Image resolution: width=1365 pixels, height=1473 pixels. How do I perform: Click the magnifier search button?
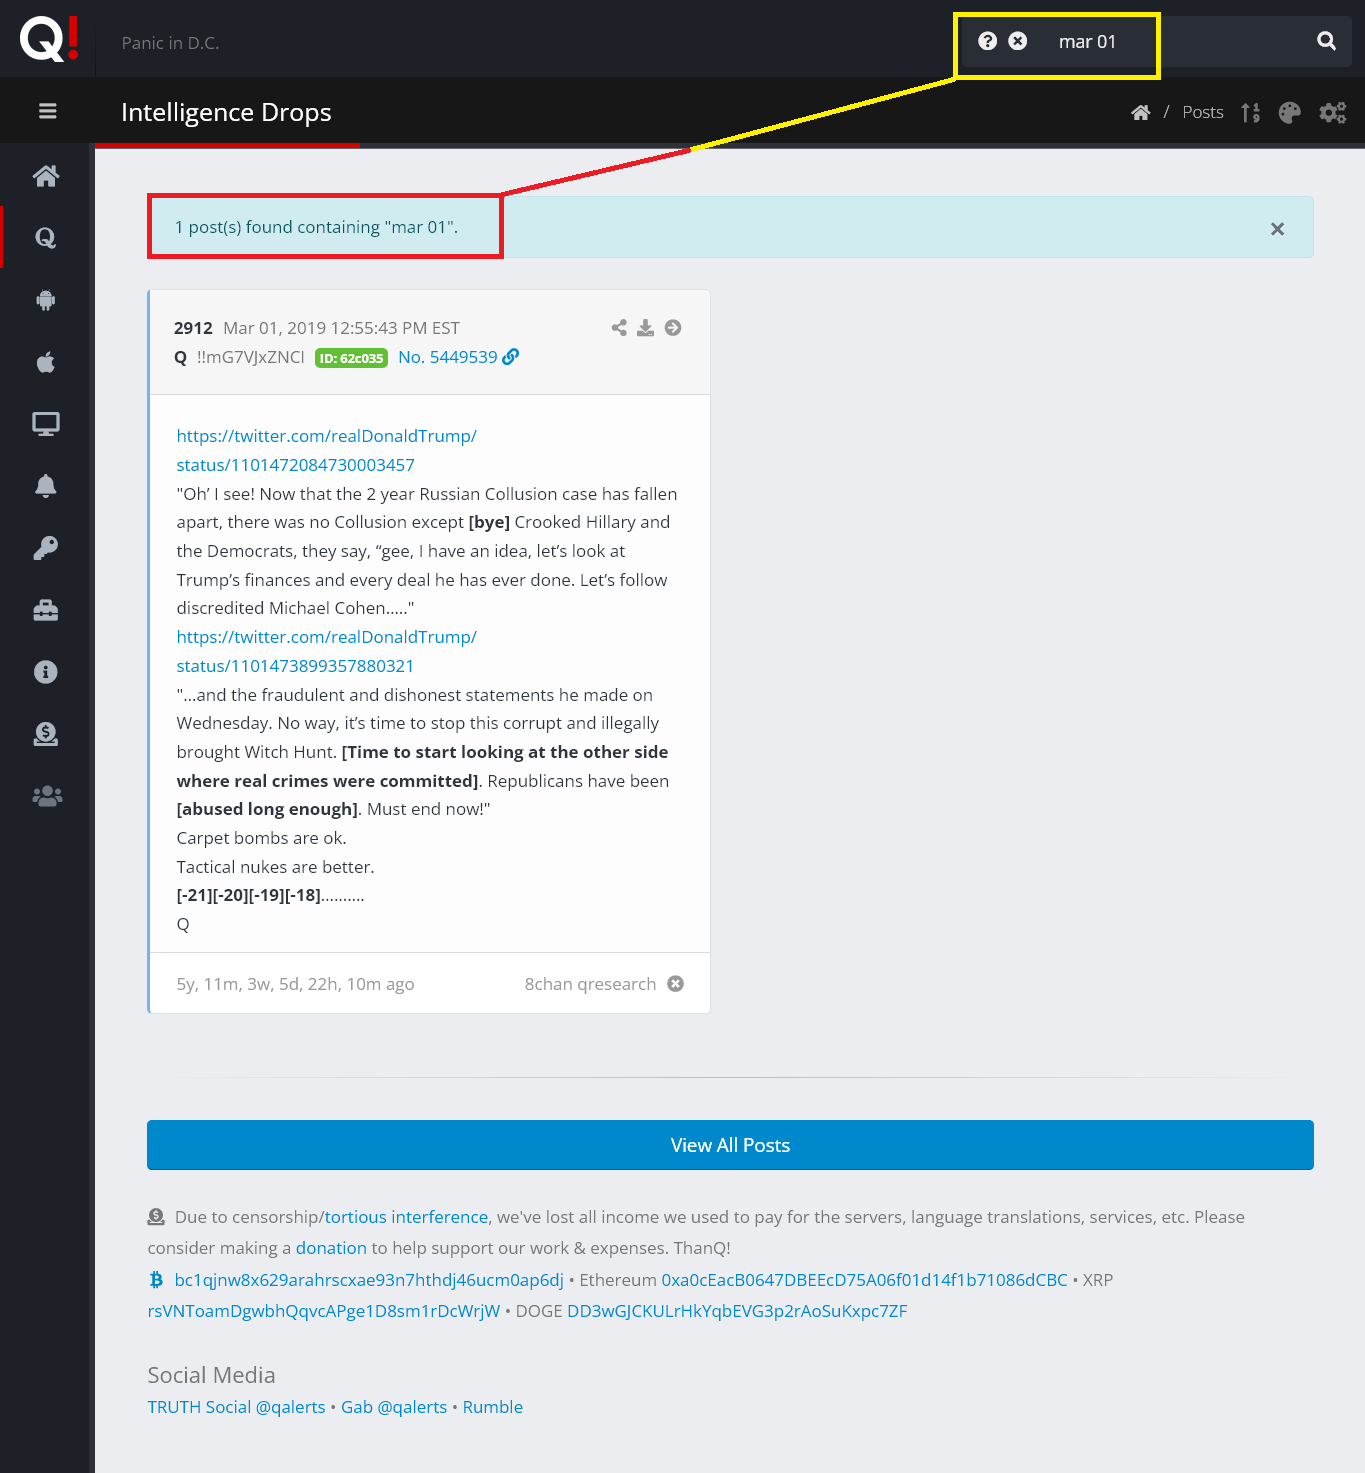pos(1327,41)
